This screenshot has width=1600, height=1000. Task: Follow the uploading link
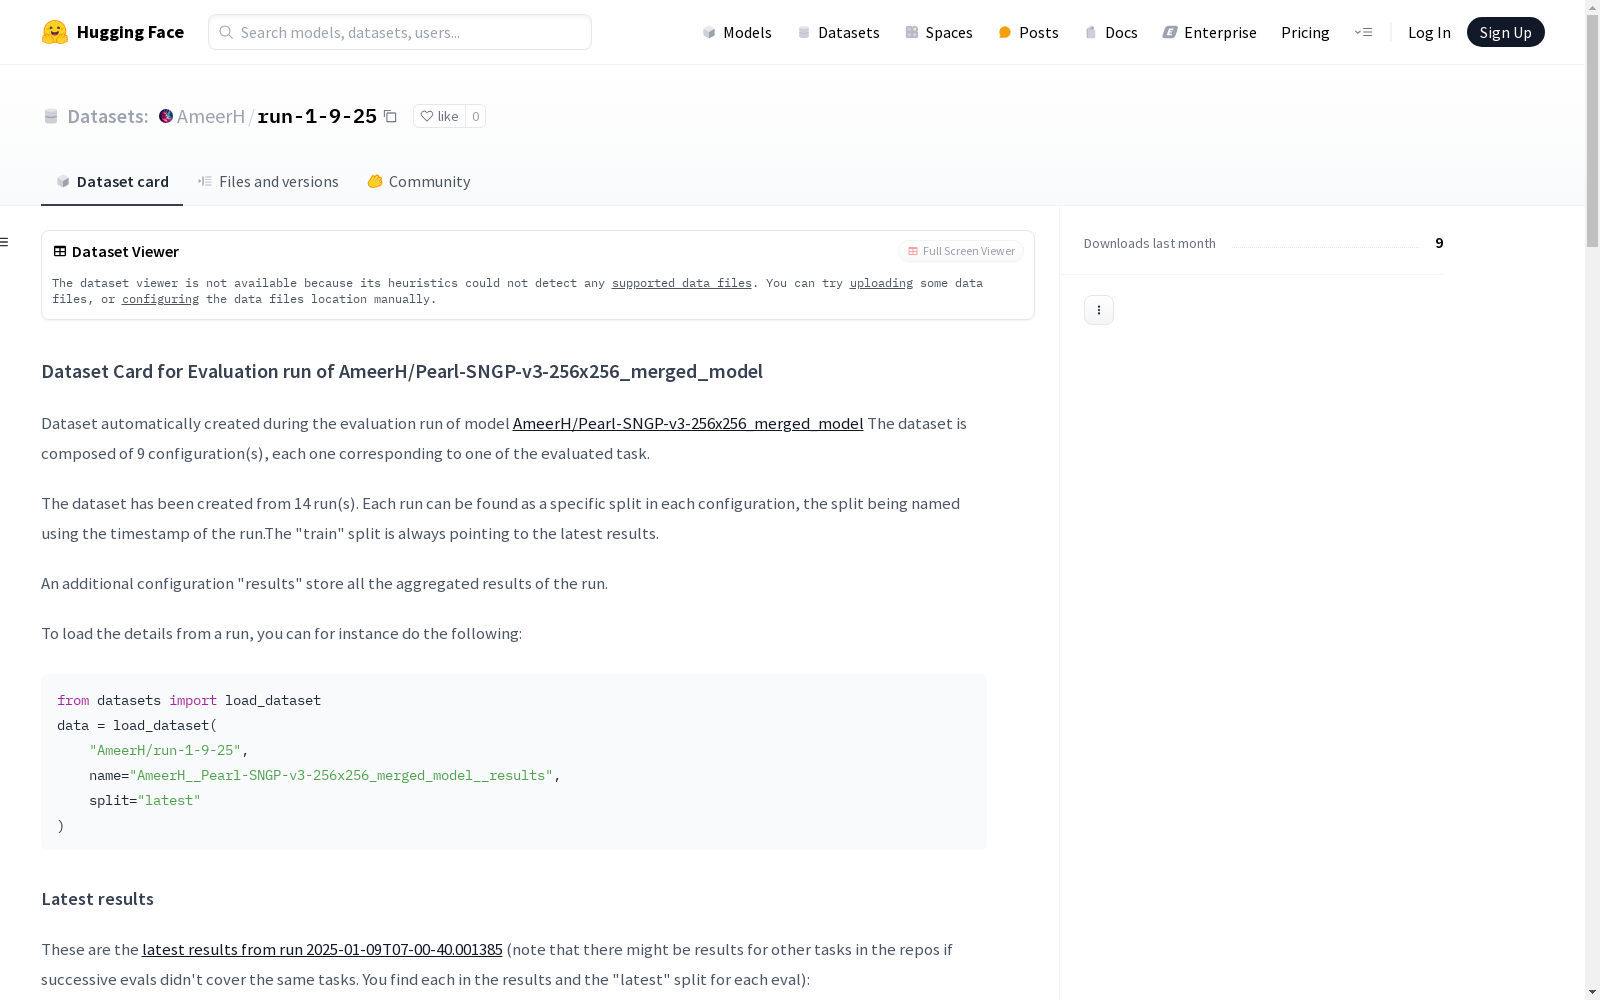[x=881, y=283]
